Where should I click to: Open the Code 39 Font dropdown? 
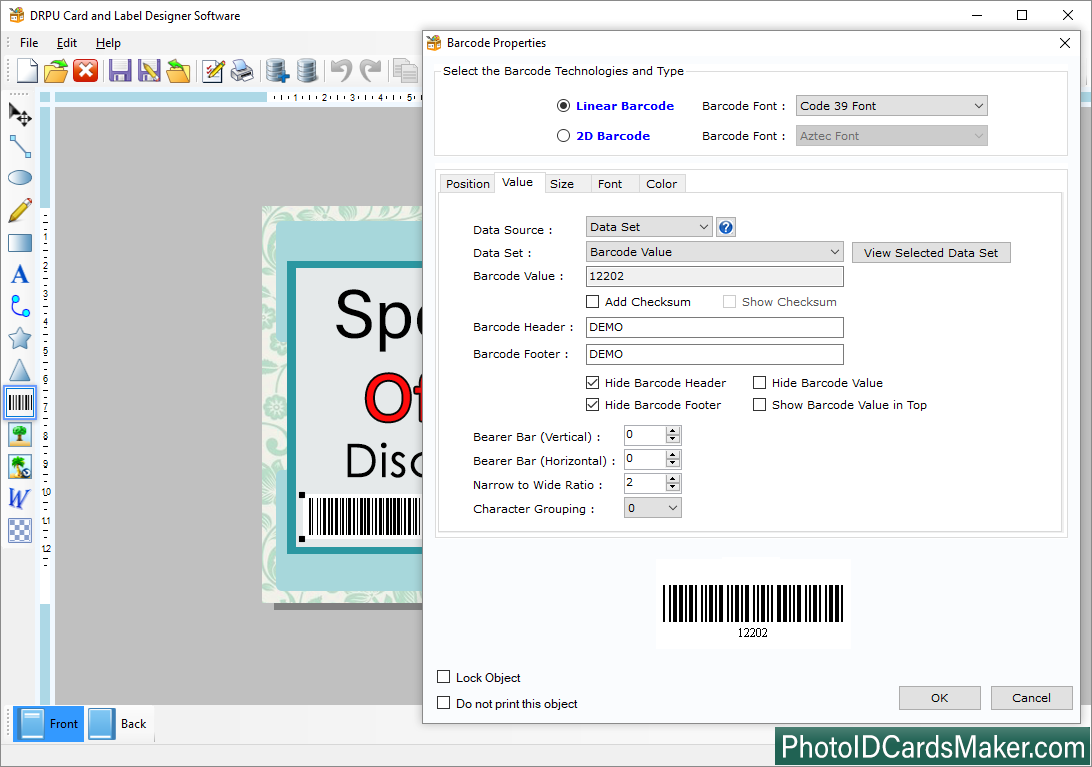(x=891, y=106)
